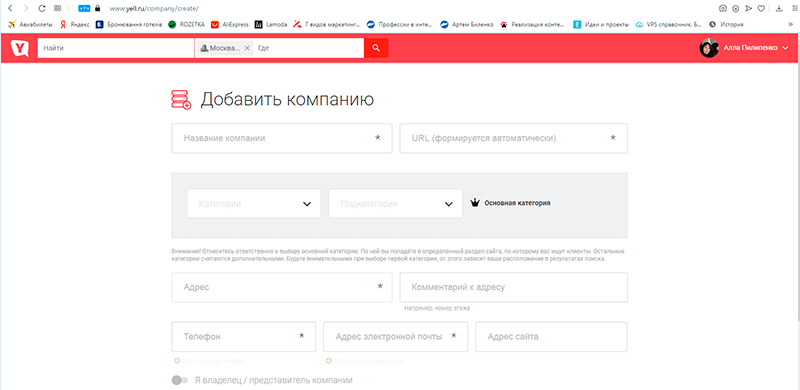Click the ad blocker shield icon
800x390 pixels.
click(x=735, y=8)
